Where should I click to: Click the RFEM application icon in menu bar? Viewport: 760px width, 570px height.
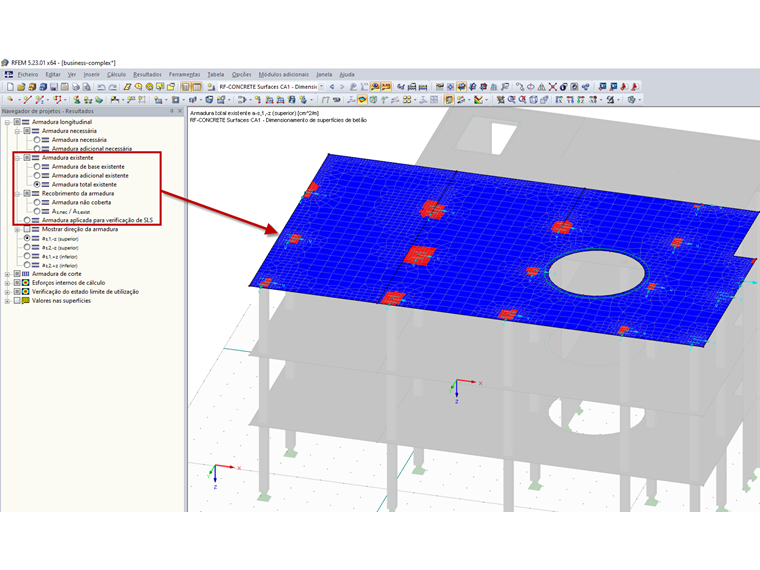point(8,74)
